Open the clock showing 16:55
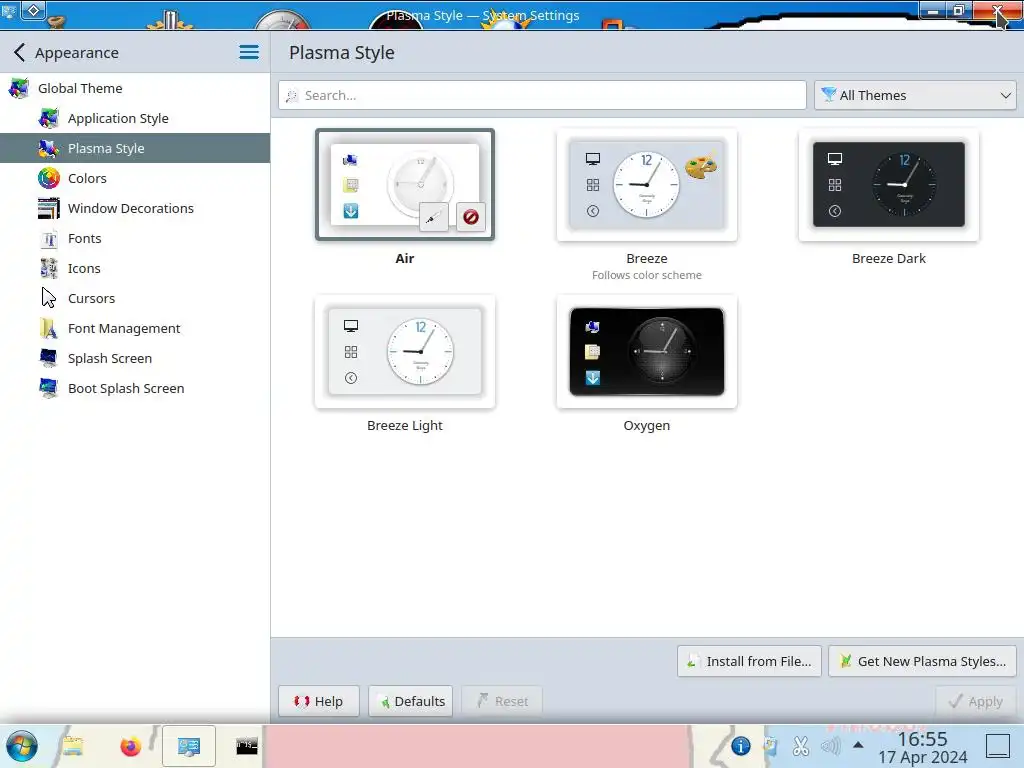 (922, 747)
